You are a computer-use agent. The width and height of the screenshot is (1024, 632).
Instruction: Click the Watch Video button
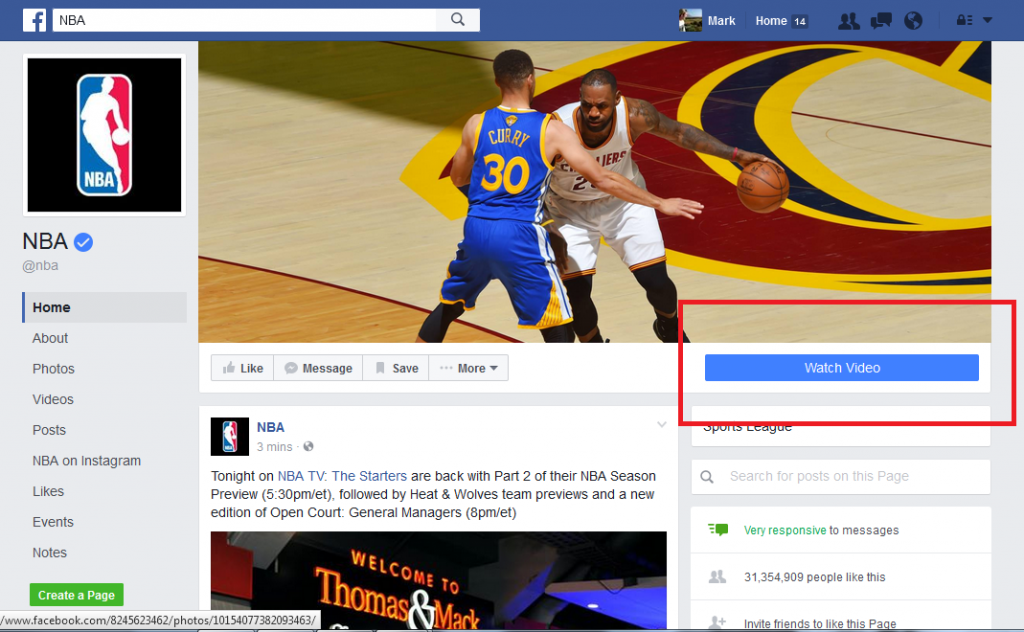pos(842,368)
